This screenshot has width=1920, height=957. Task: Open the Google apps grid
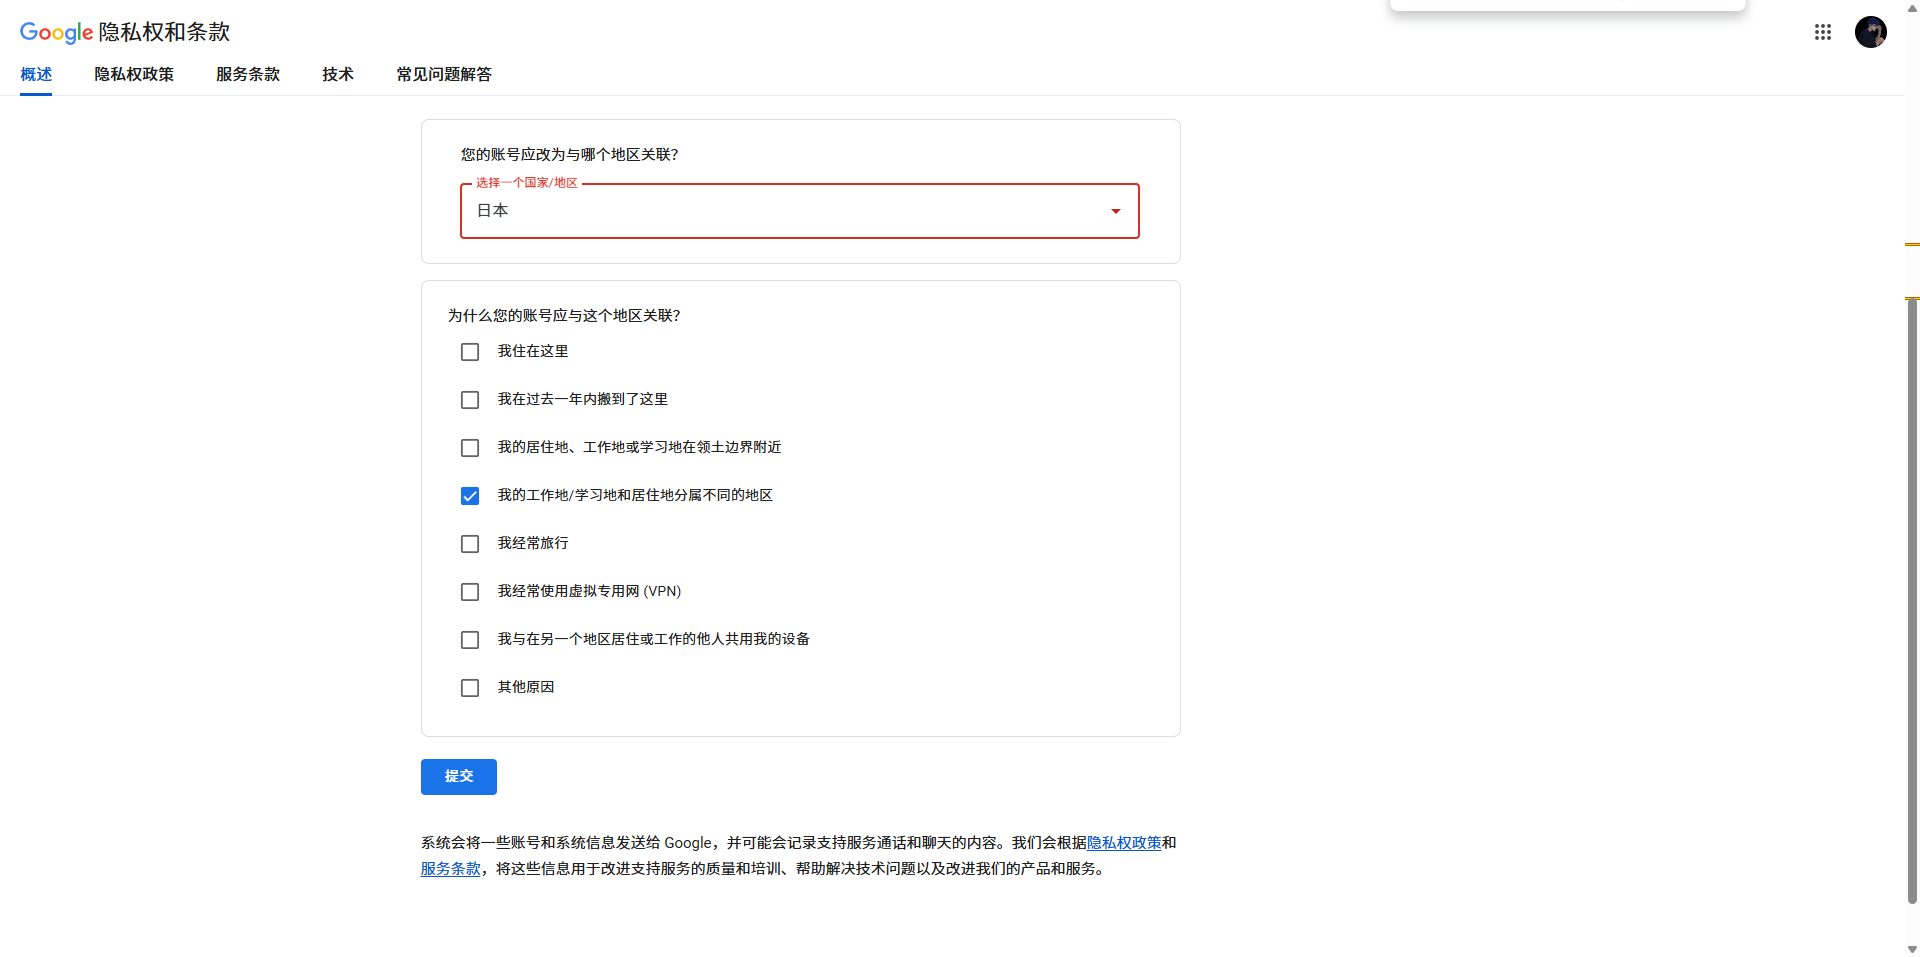coord(1822,32)
